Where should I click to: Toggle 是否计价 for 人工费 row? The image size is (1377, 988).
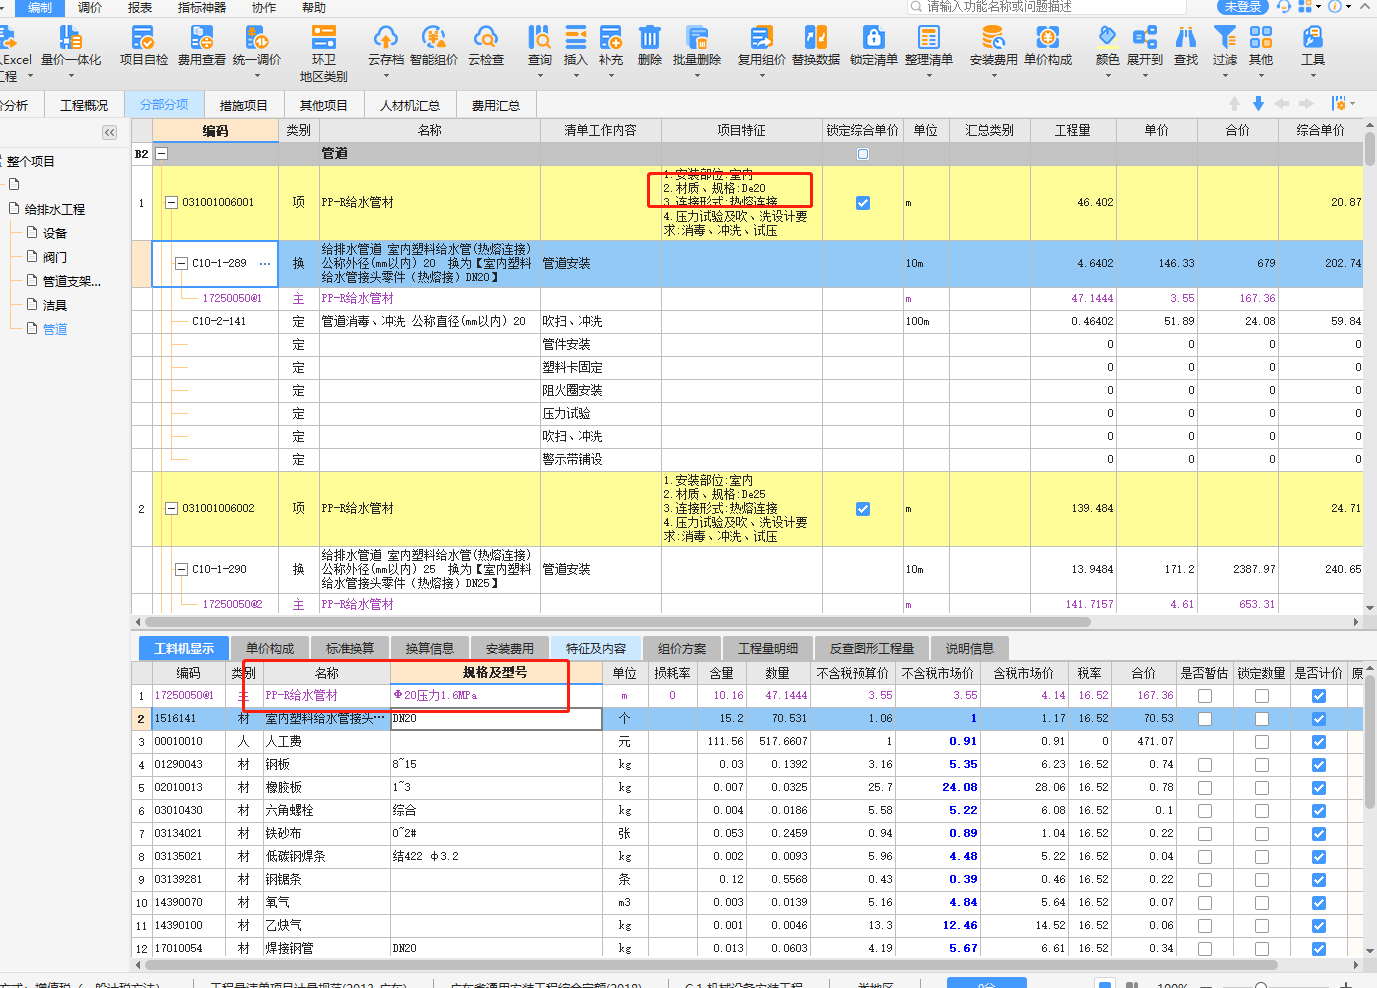[1319, 742]
